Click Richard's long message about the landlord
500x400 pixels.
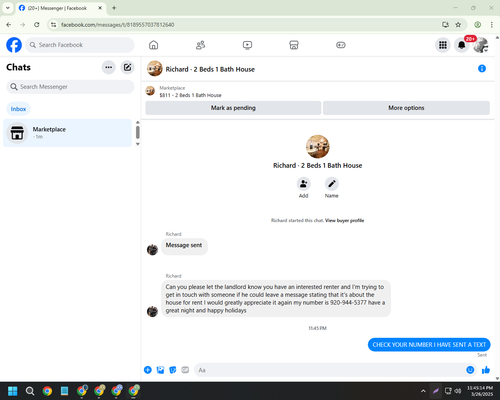(276, 299)
